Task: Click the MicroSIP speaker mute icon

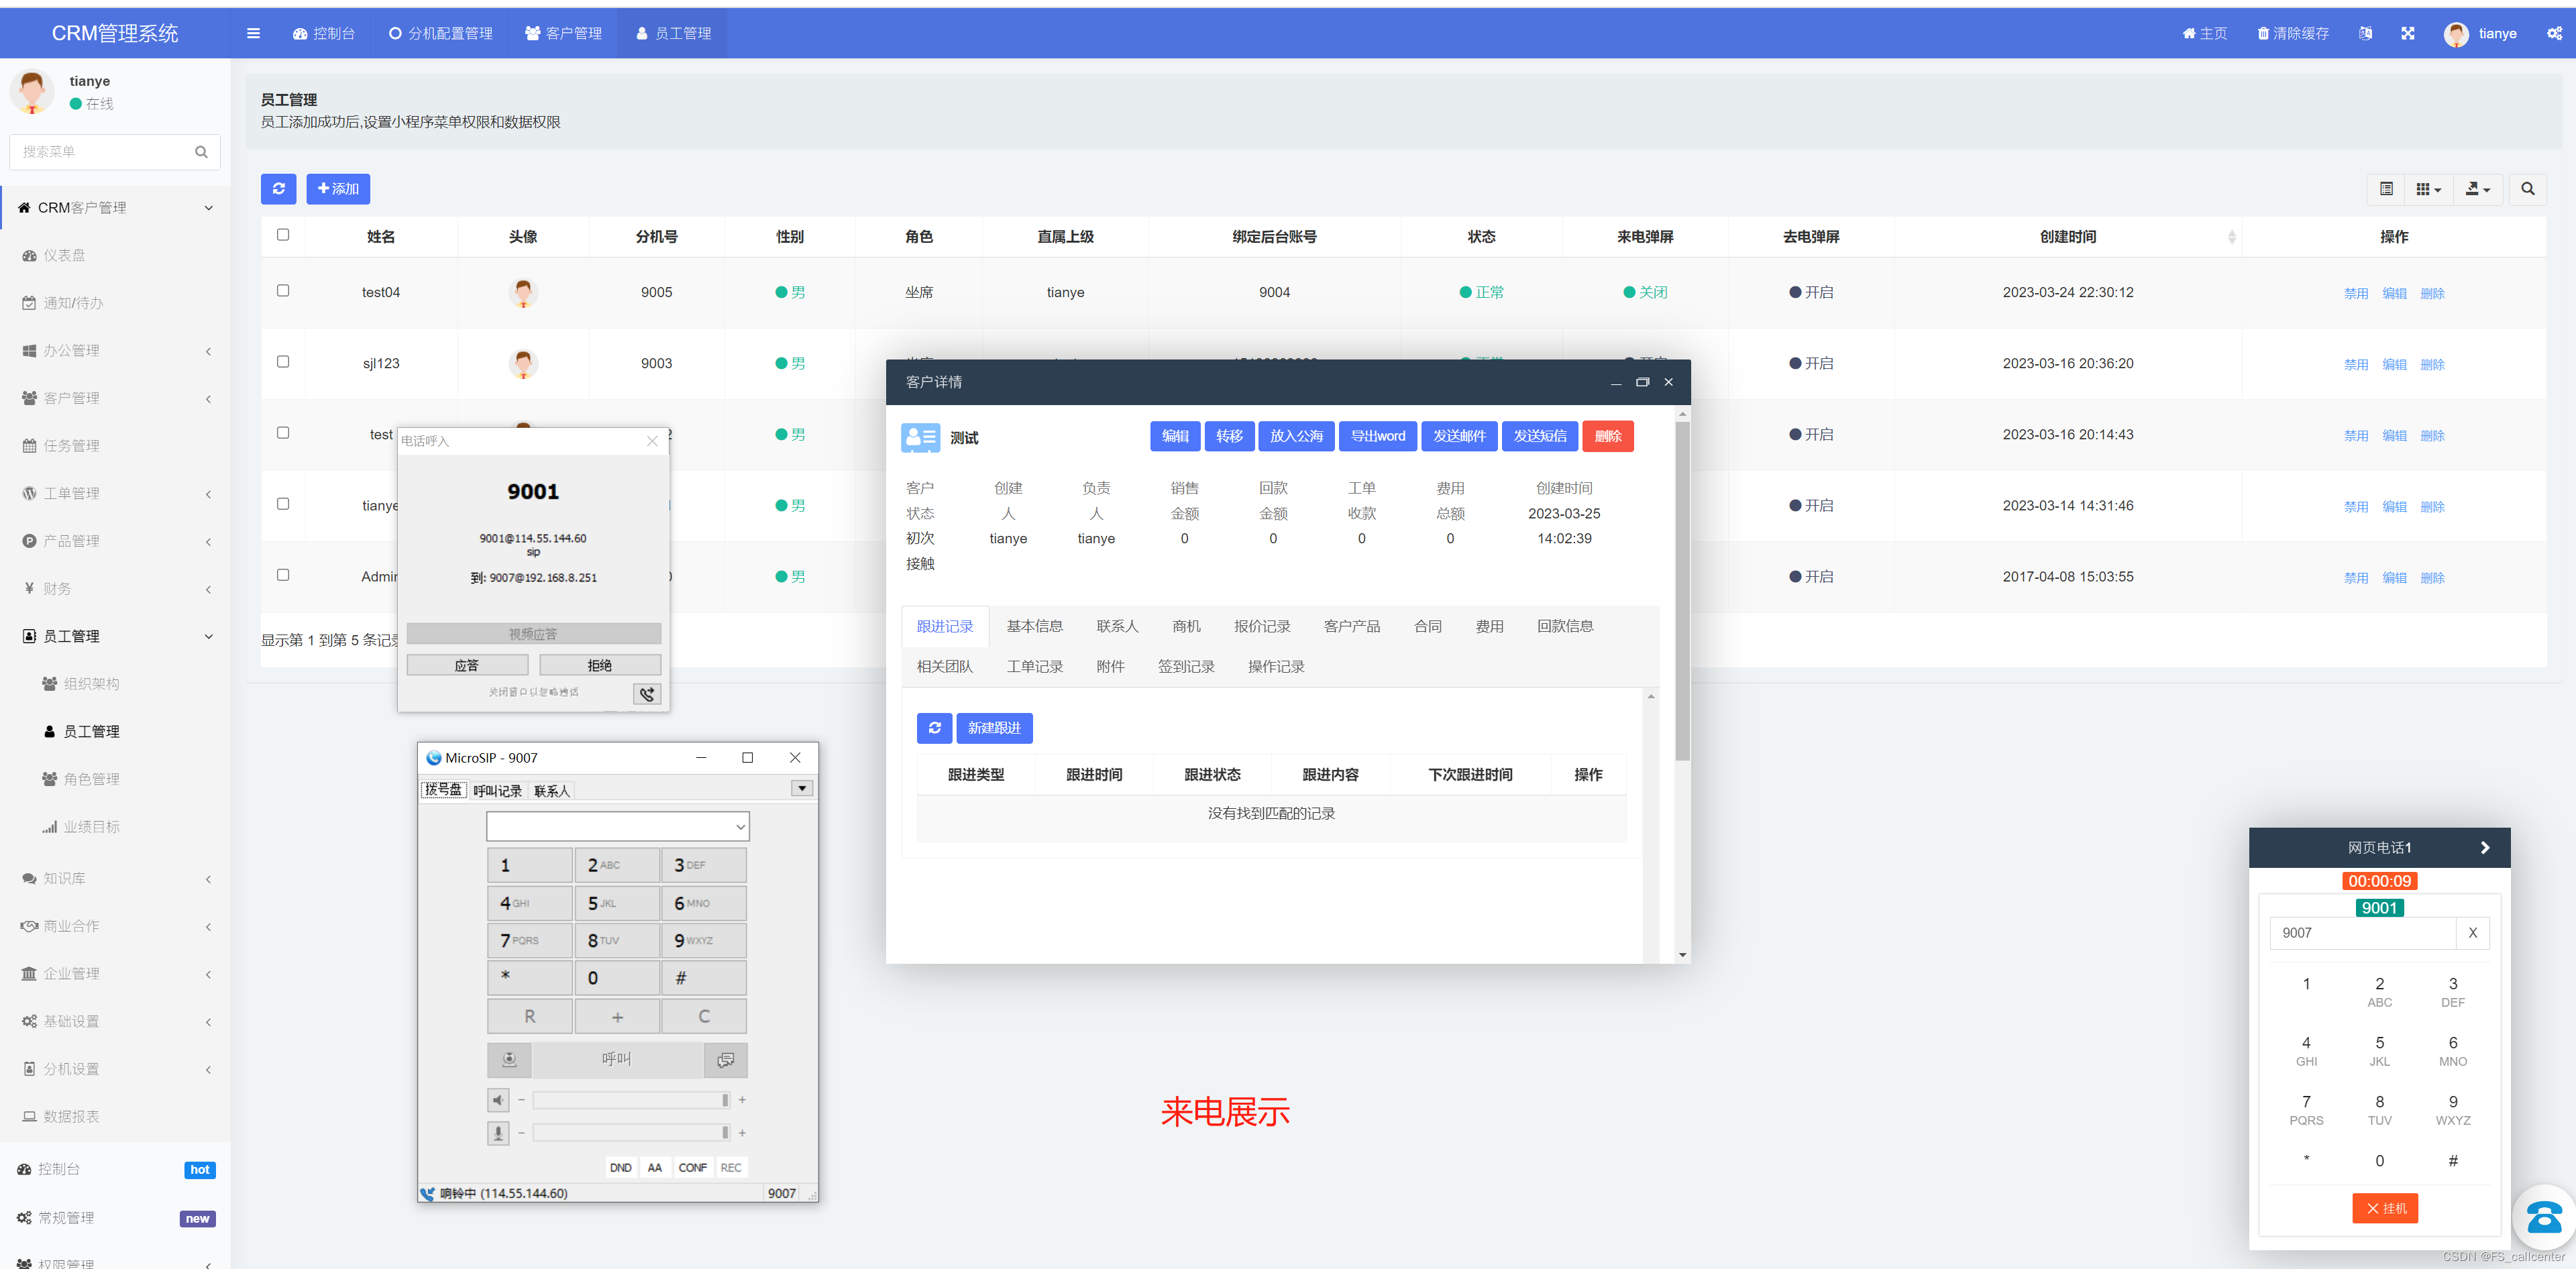Action: pyautogui.click(x=498, y=1100)
